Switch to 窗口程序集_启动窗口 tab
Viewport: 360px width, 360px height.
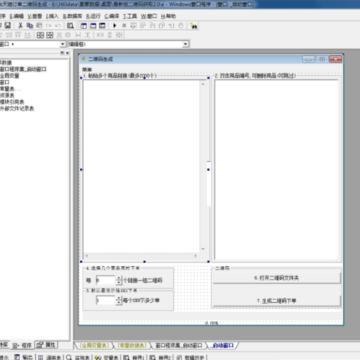tap(179, 345)
